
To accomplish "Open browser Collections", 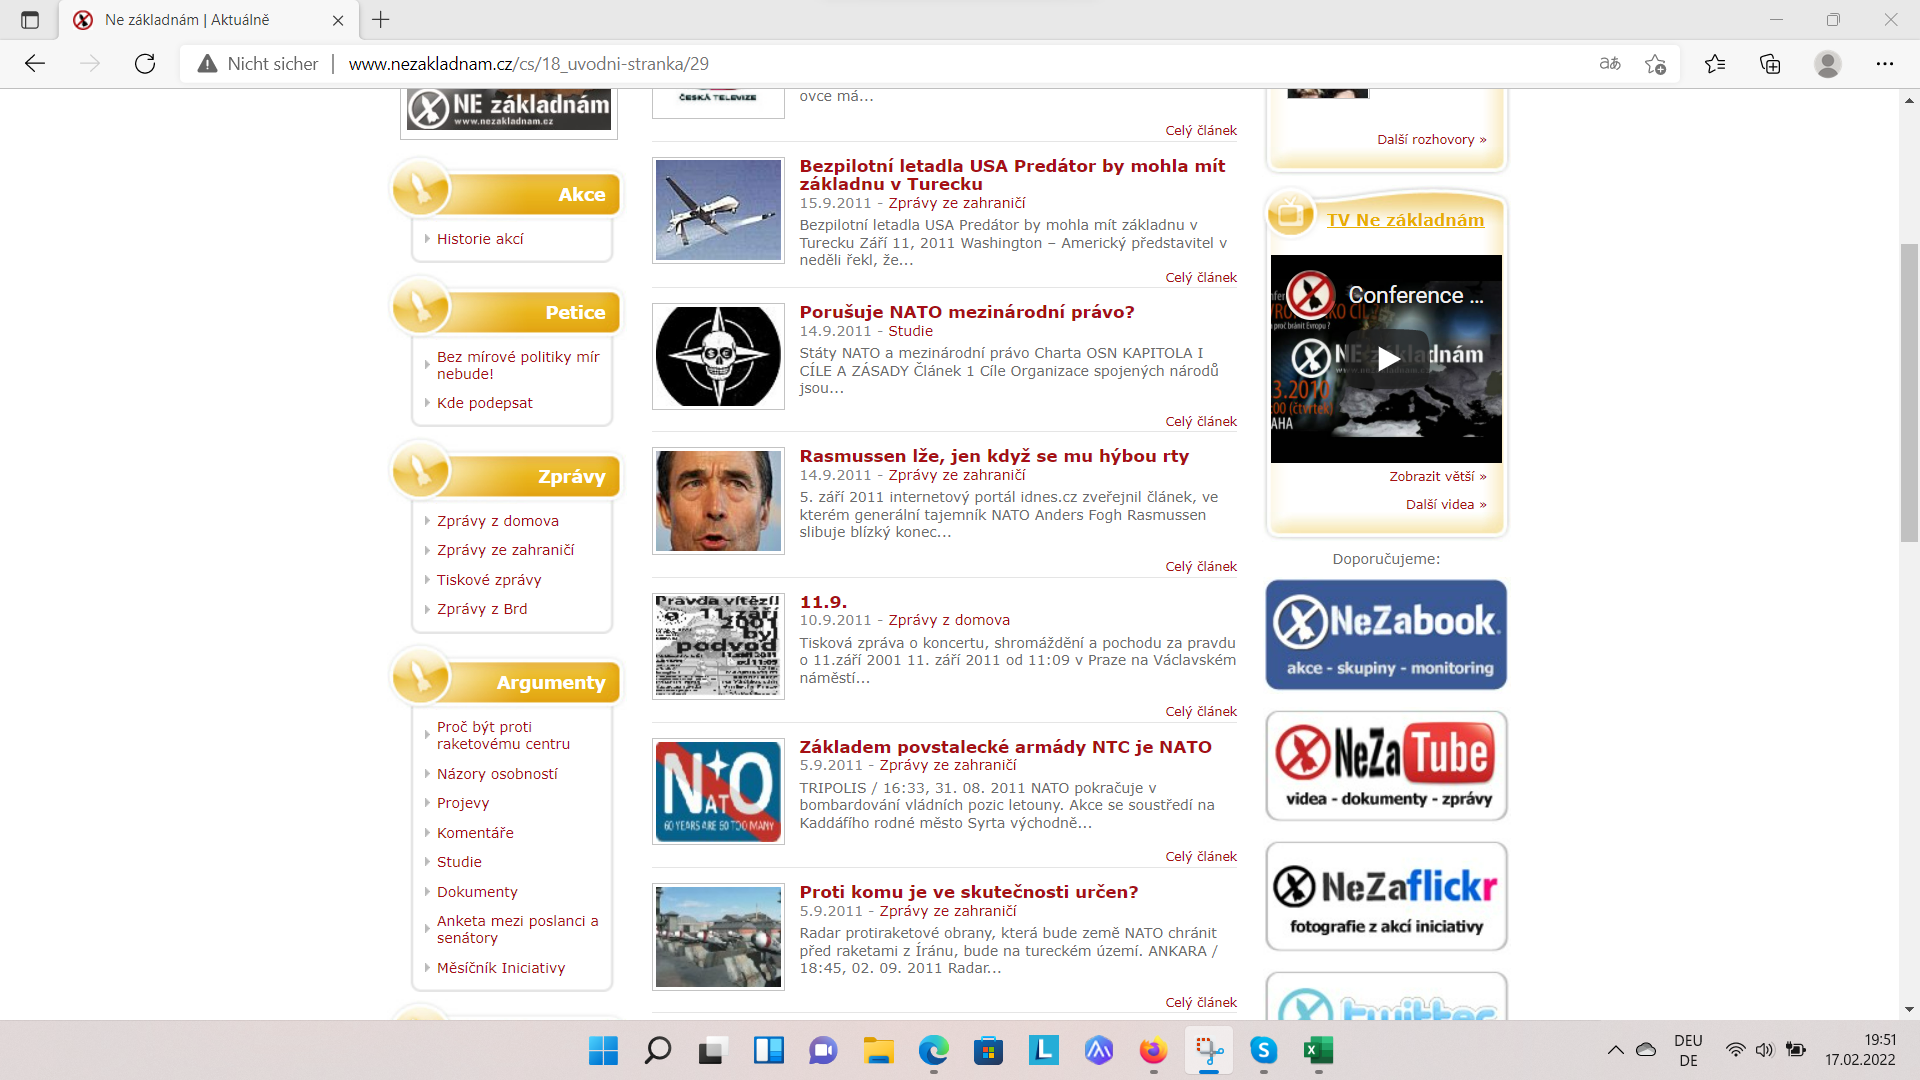I will pyautogui.click(x=1770, y=64).
